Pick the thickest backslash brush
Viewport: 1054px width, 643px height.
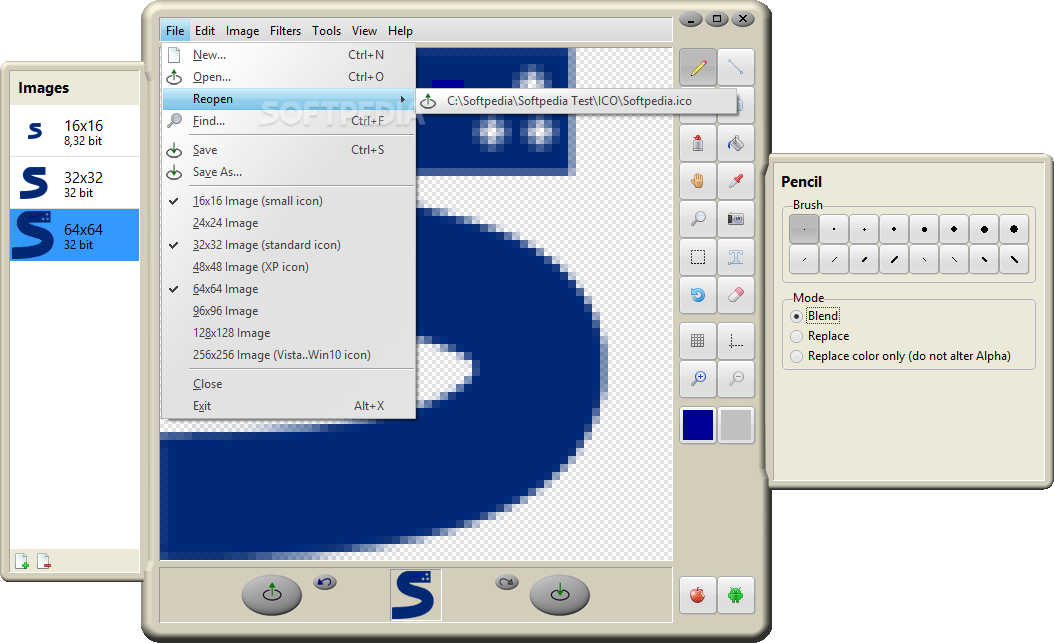[1014, 259]
